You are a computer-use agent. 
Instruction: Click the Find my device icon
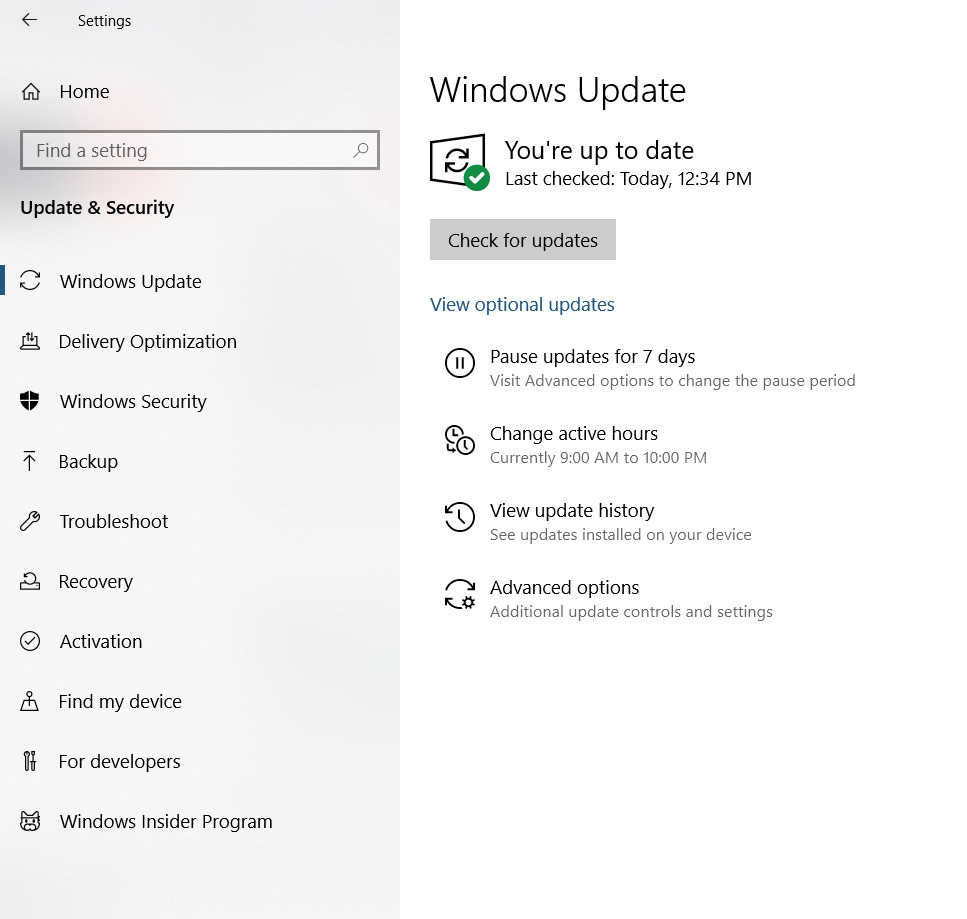[30, 701]
